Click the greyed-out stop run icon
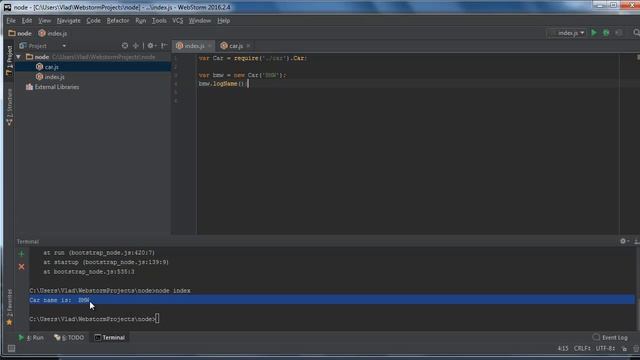640x360 pixels. [618, 33]
